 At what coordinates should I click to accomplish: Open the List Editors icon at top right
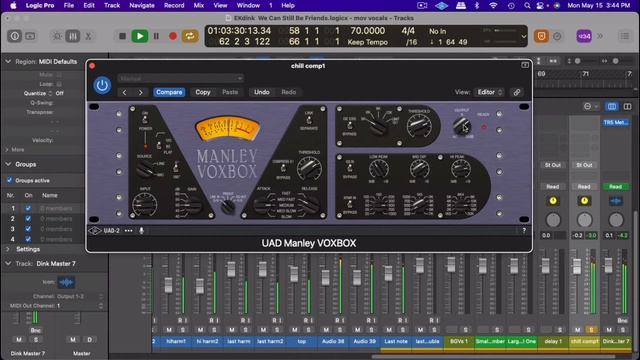pos(625,36)
